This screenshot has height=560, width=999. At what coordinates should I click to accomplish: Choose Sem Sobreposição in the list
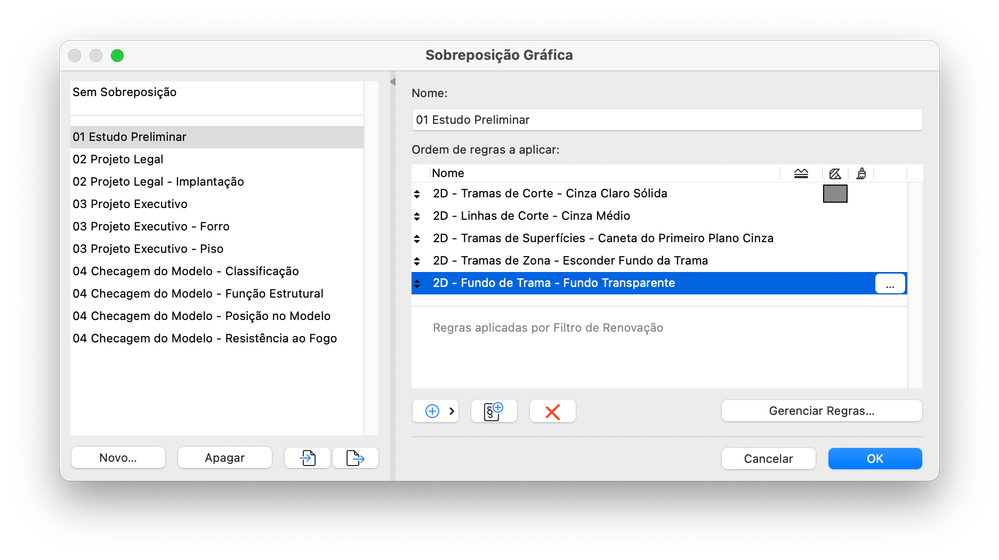(124, 92)
